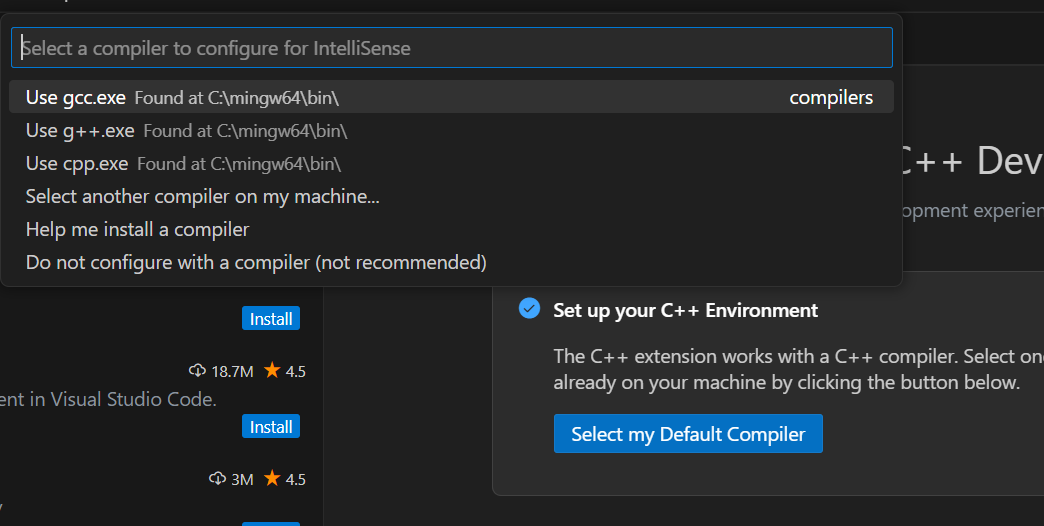The height and width of the screenshot is (526, 1044).
Task: Click the compiler search input field
Action: [x=451, y=47]
